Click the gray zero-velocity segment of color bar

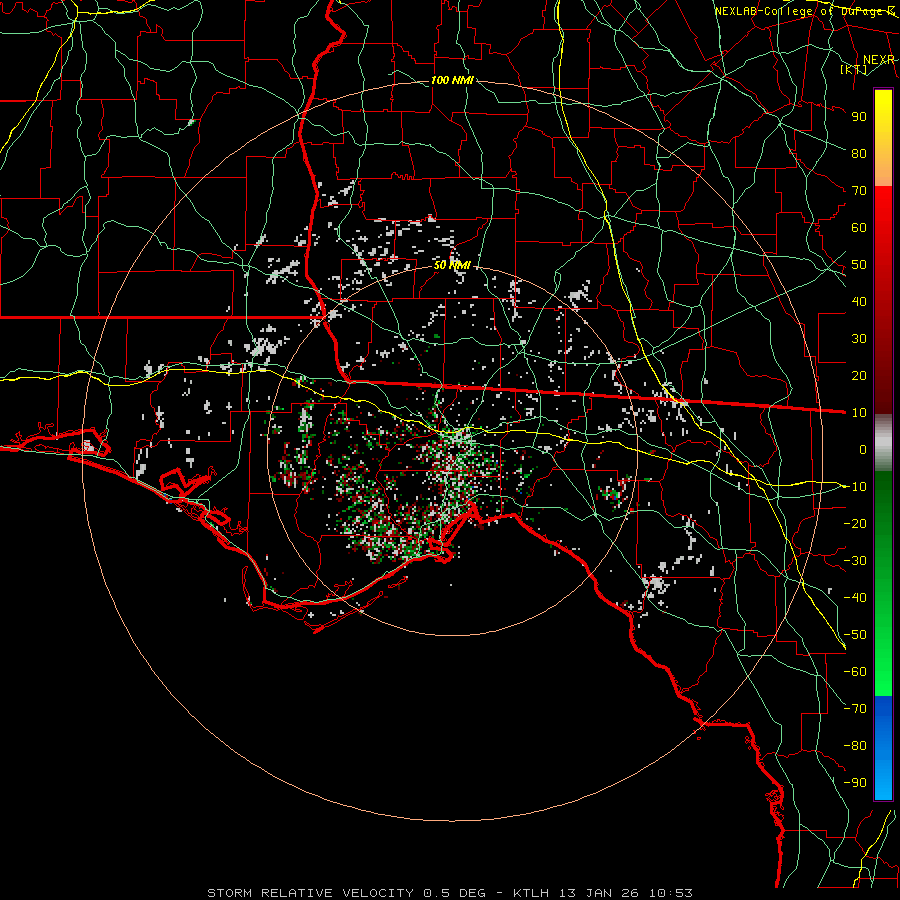(883, 443)
